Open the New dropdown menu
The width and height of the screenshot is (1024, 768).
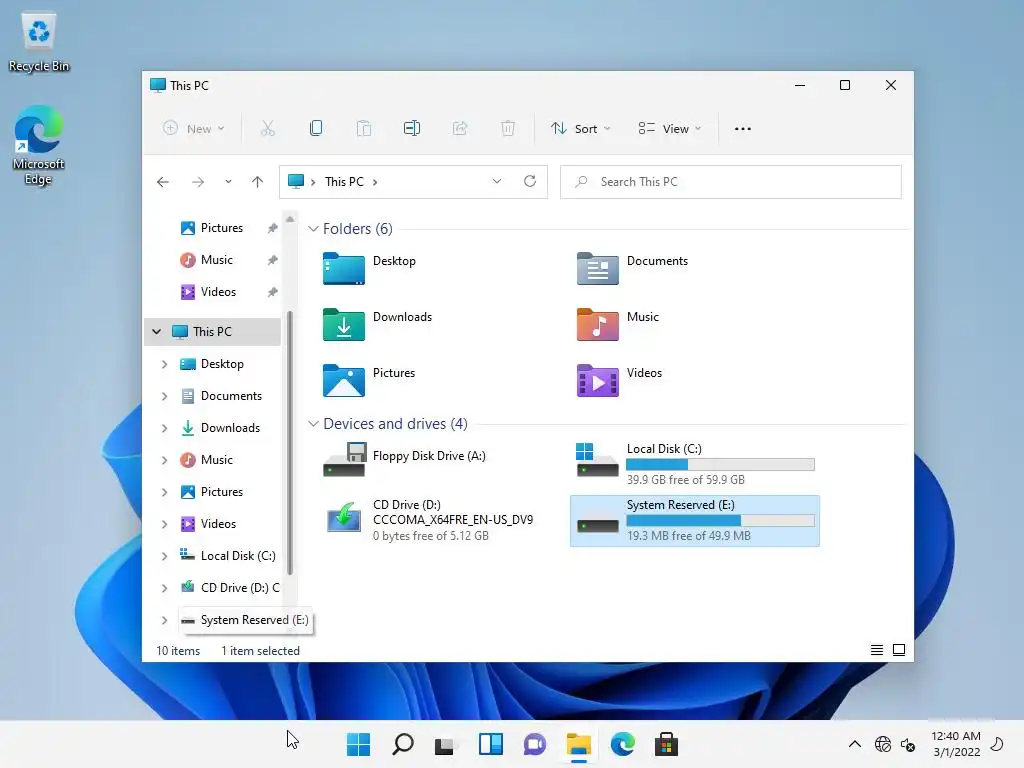194,129
